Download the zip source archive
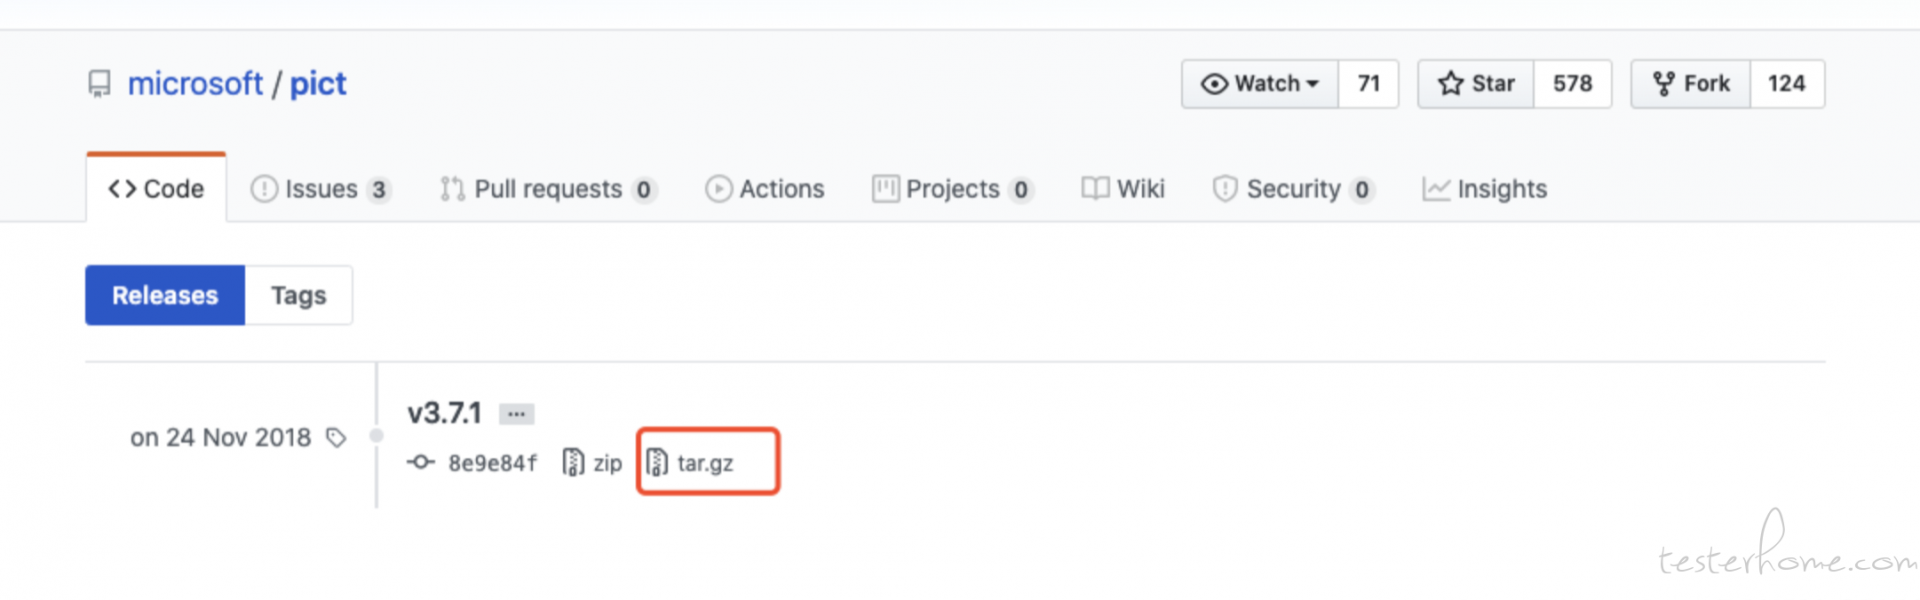 593,463
